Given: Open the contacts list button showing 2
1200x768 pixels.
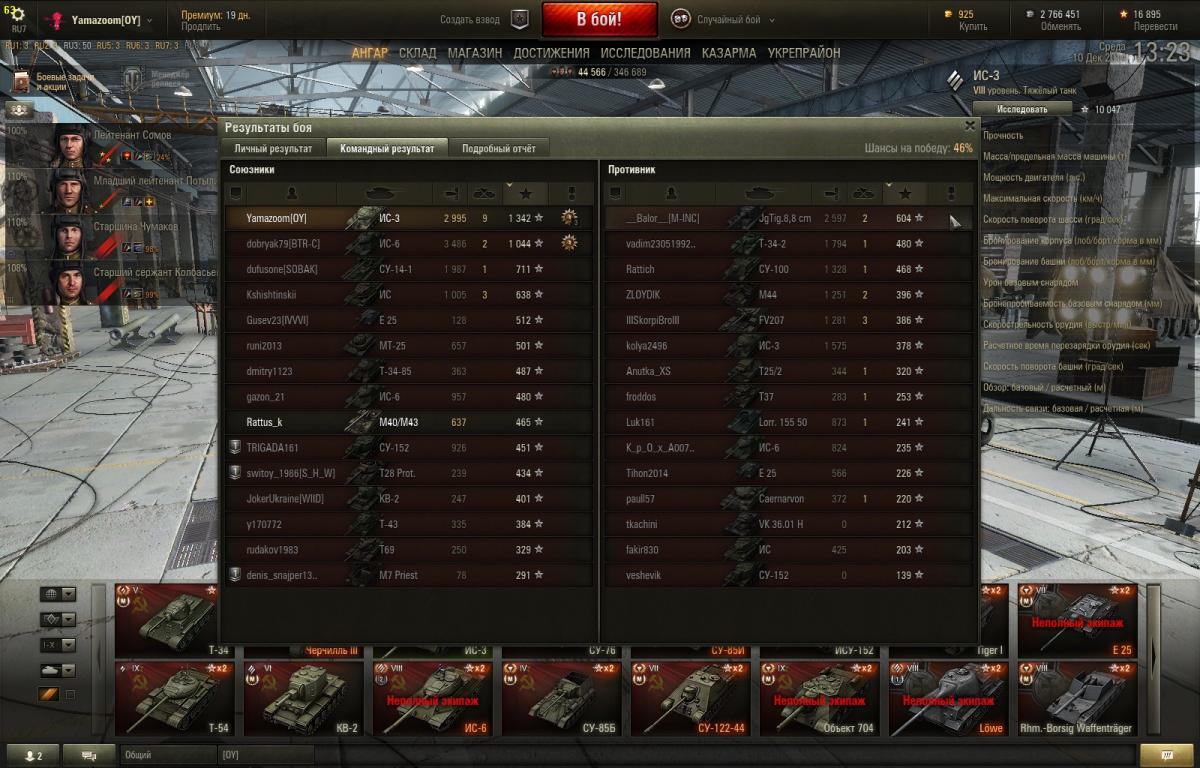Looking at the screenshot, I should point(33,755).
